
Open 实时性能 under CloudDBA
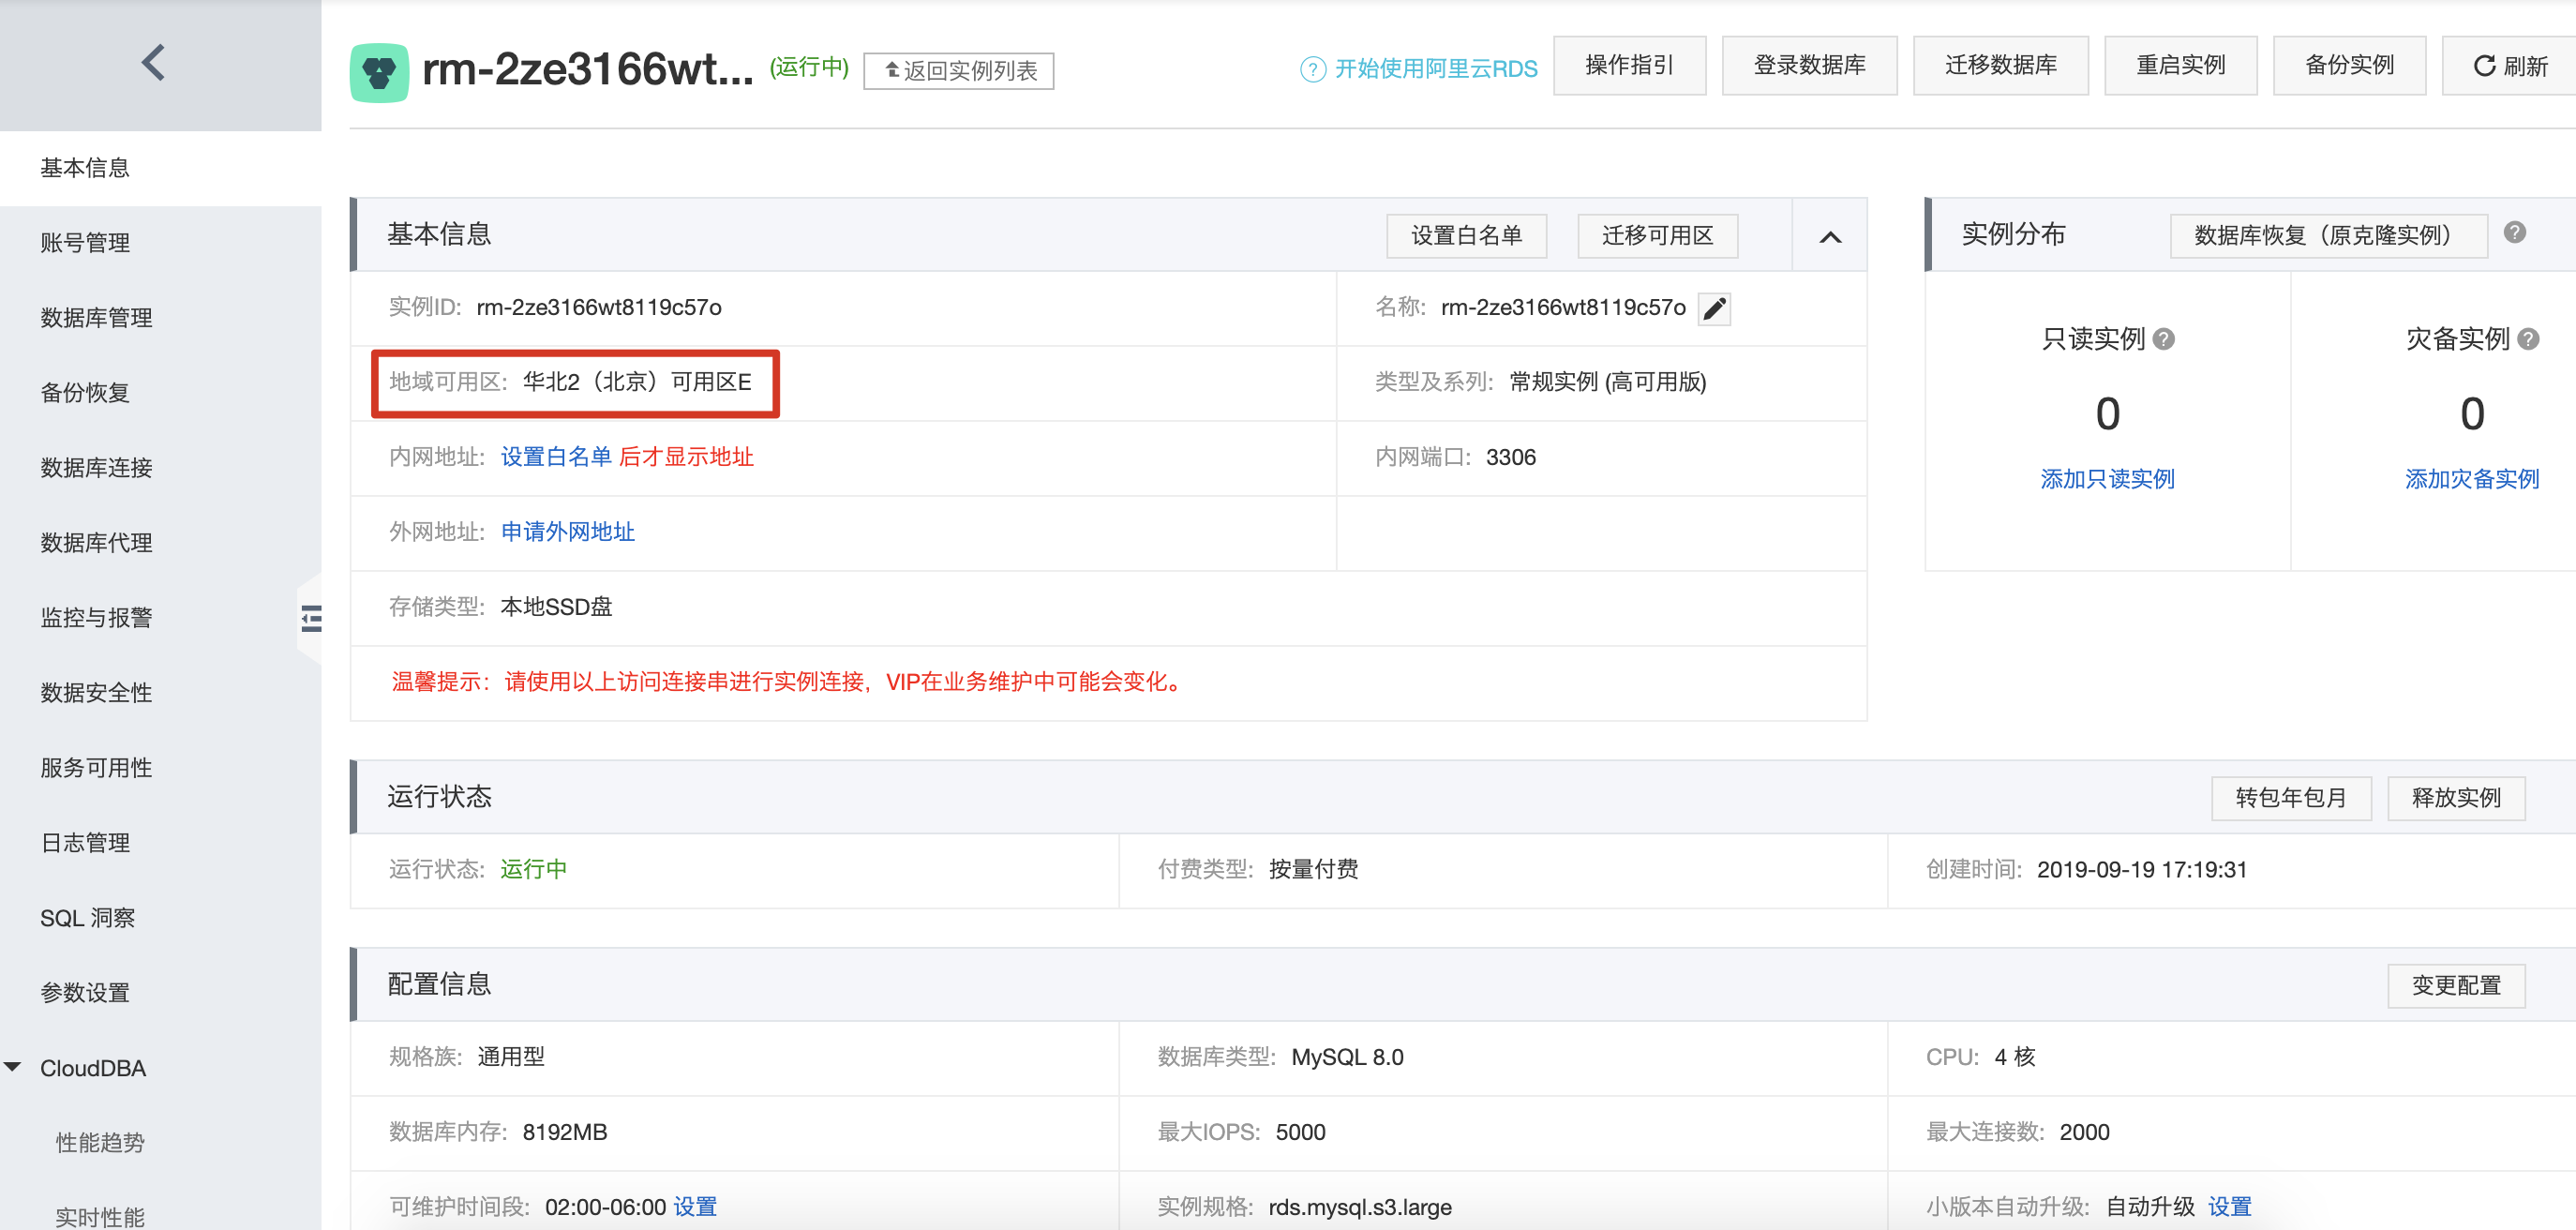coord(100,1217)
